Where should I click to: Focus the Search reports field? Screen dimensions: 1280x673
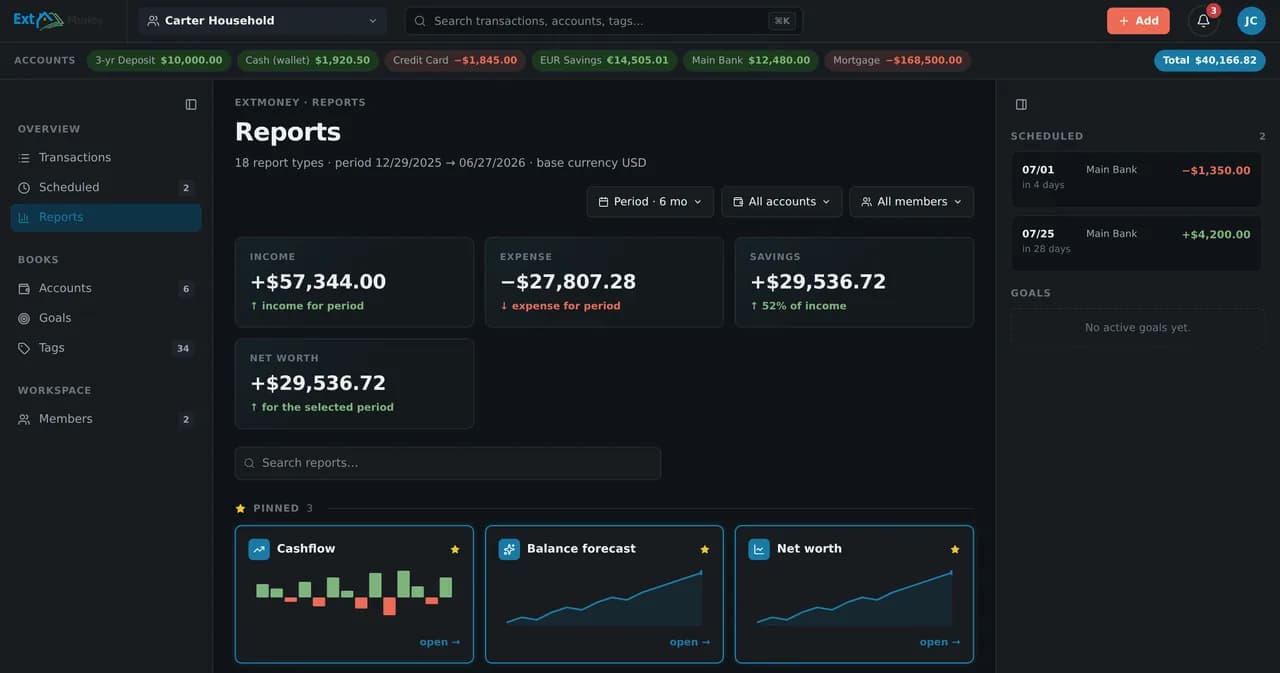[x=448, y=463]
